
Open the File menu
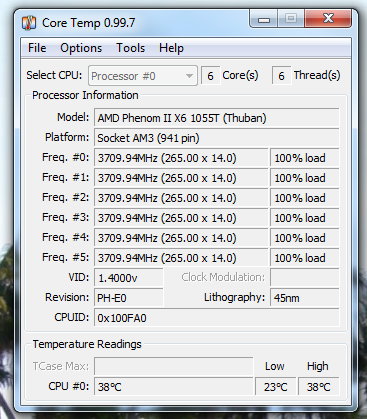coord(37,48)
